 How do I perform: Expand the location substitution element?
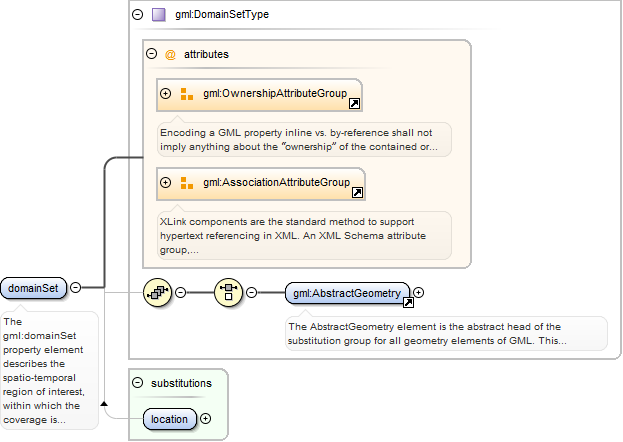(206, 419)
